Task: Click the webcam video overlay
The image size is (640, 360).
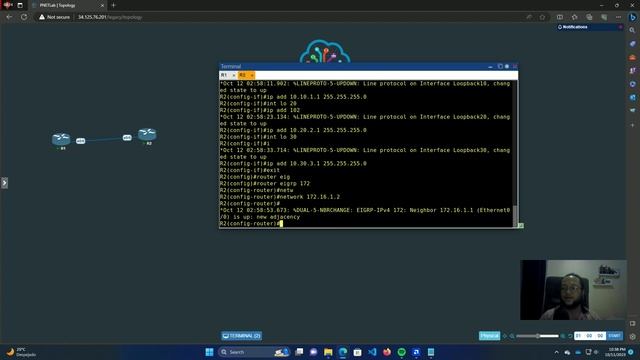Action: (x=573, y=290)
